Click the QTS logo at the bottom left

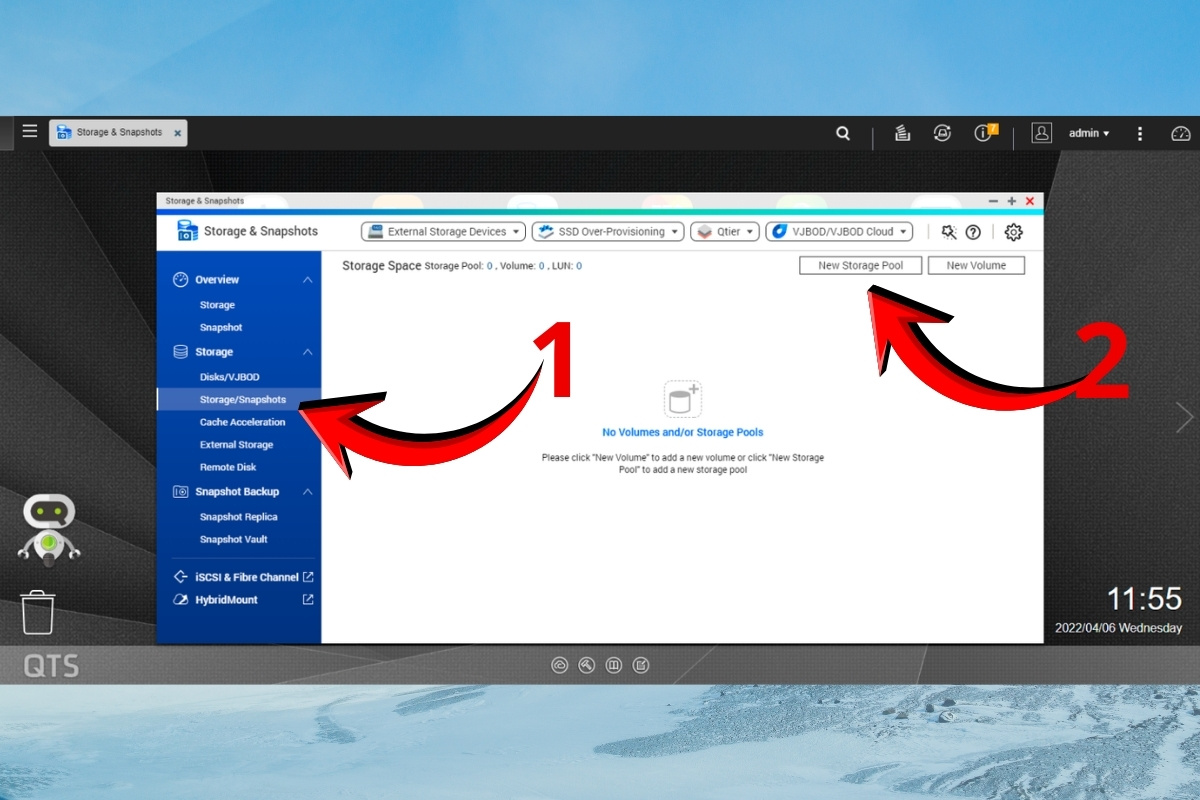[x=51, y=667]
